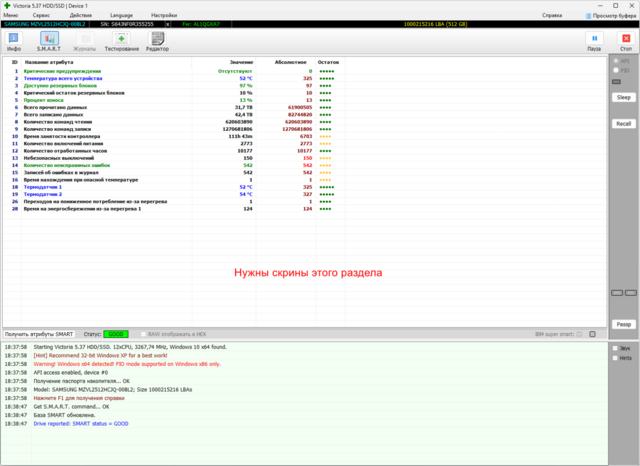Click the Получить атрибуты SMART button

point(39,333)
